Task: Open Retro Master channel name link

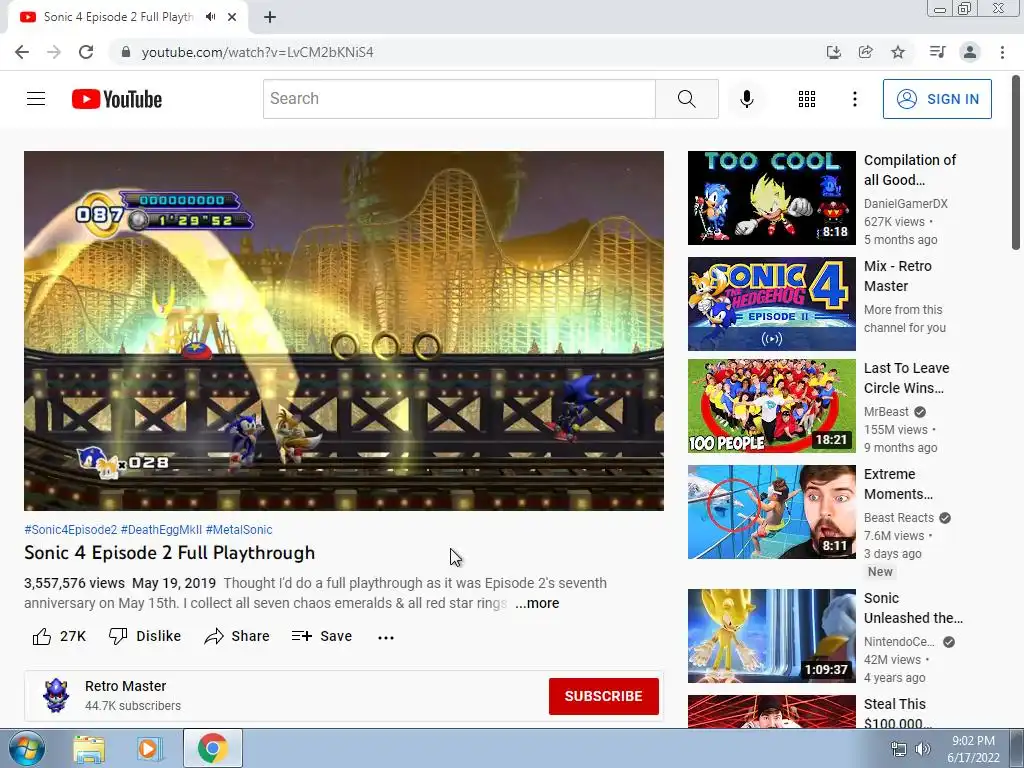Action: point(125,686)
